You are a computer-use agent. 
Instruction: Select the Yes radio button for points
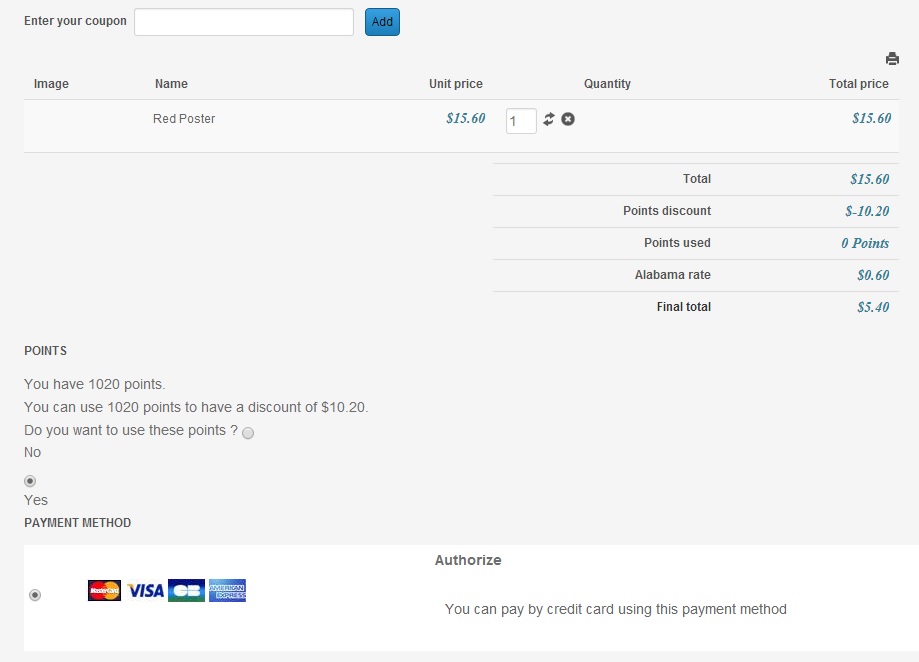[x=30, y=481]
